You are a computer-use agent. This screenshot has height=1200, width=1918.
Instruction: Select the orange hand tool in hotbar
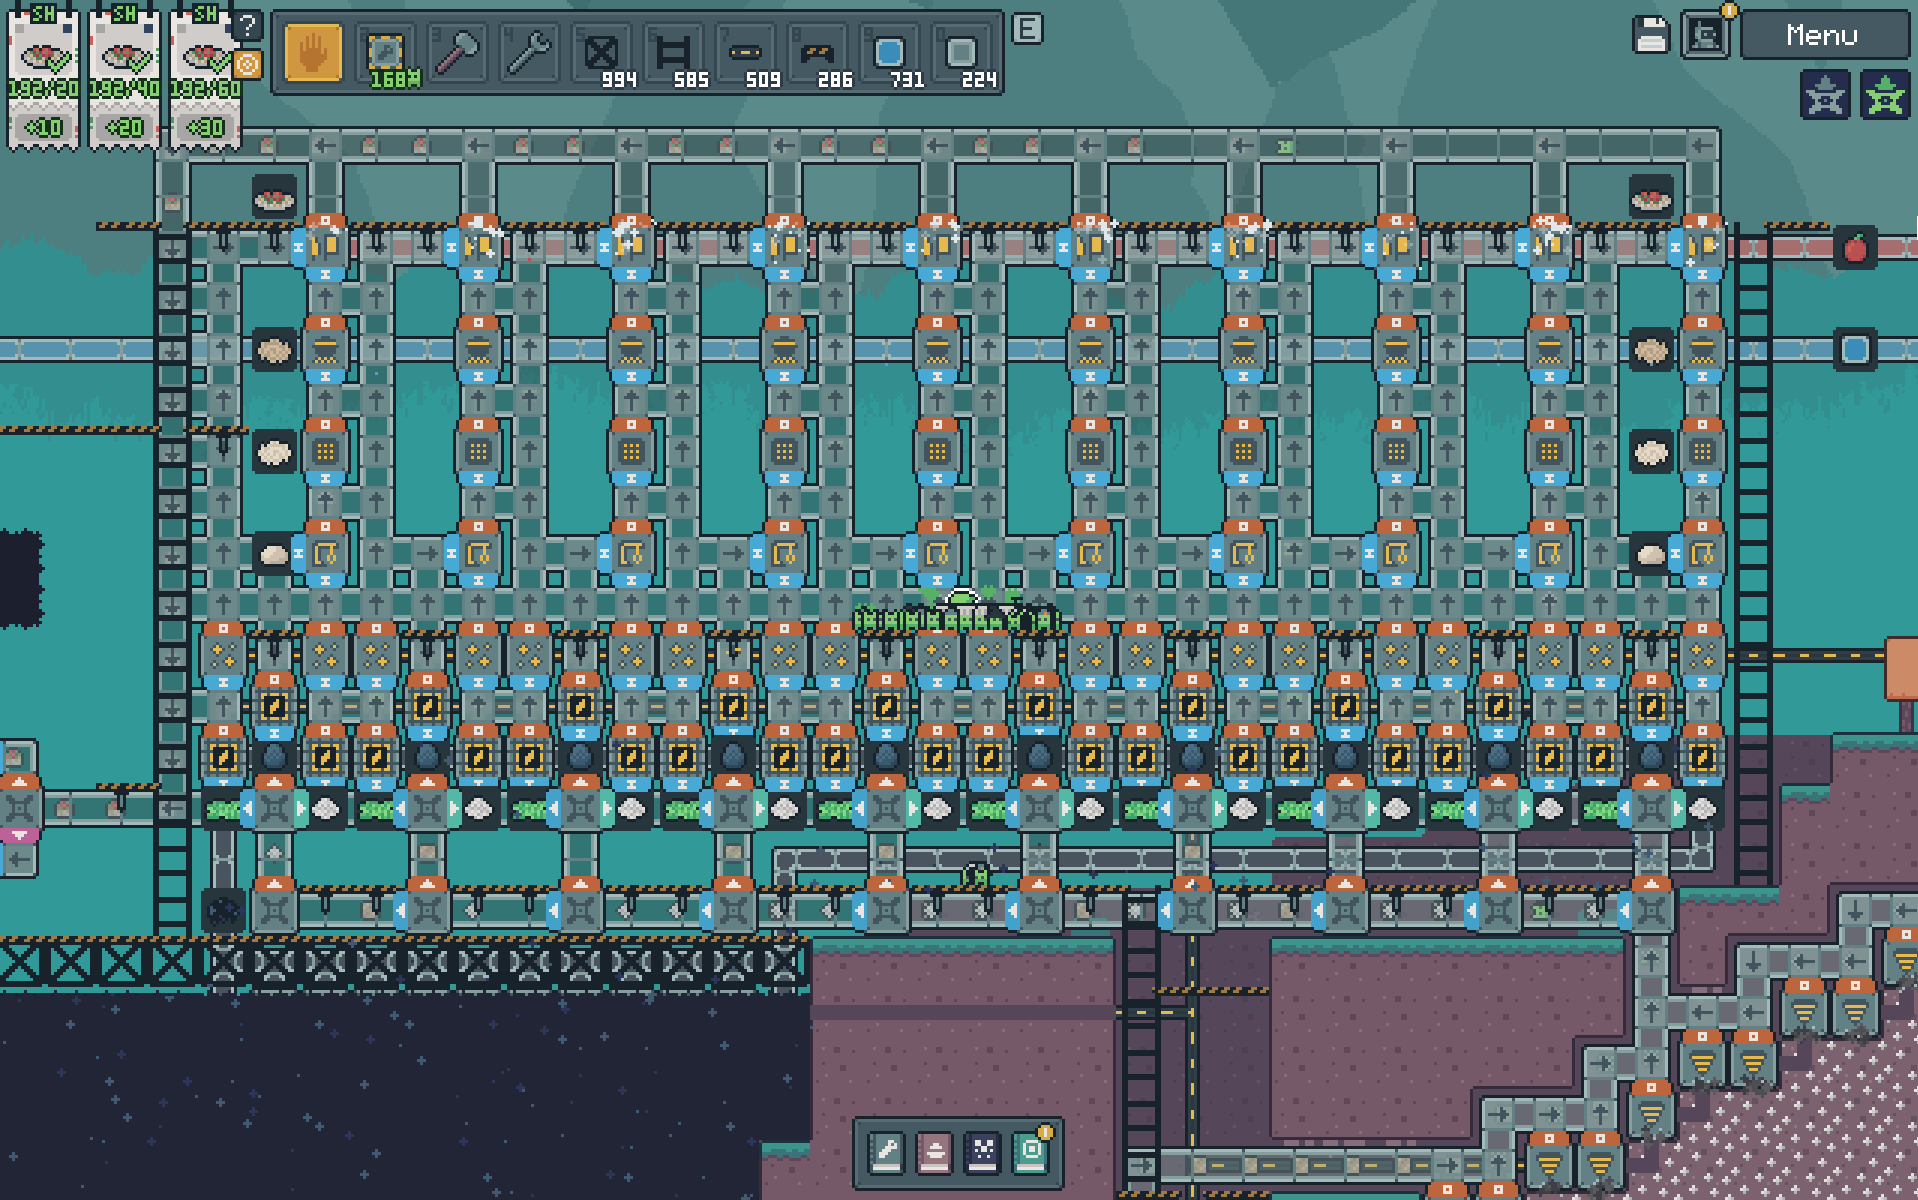[313, 53]
